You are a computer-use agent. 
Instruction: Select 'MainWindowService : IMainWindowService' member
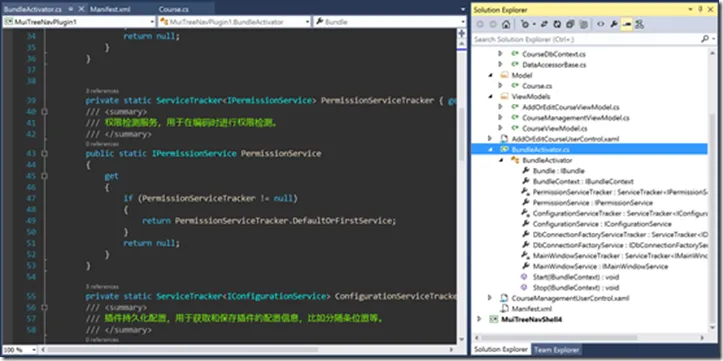[600, 266]
